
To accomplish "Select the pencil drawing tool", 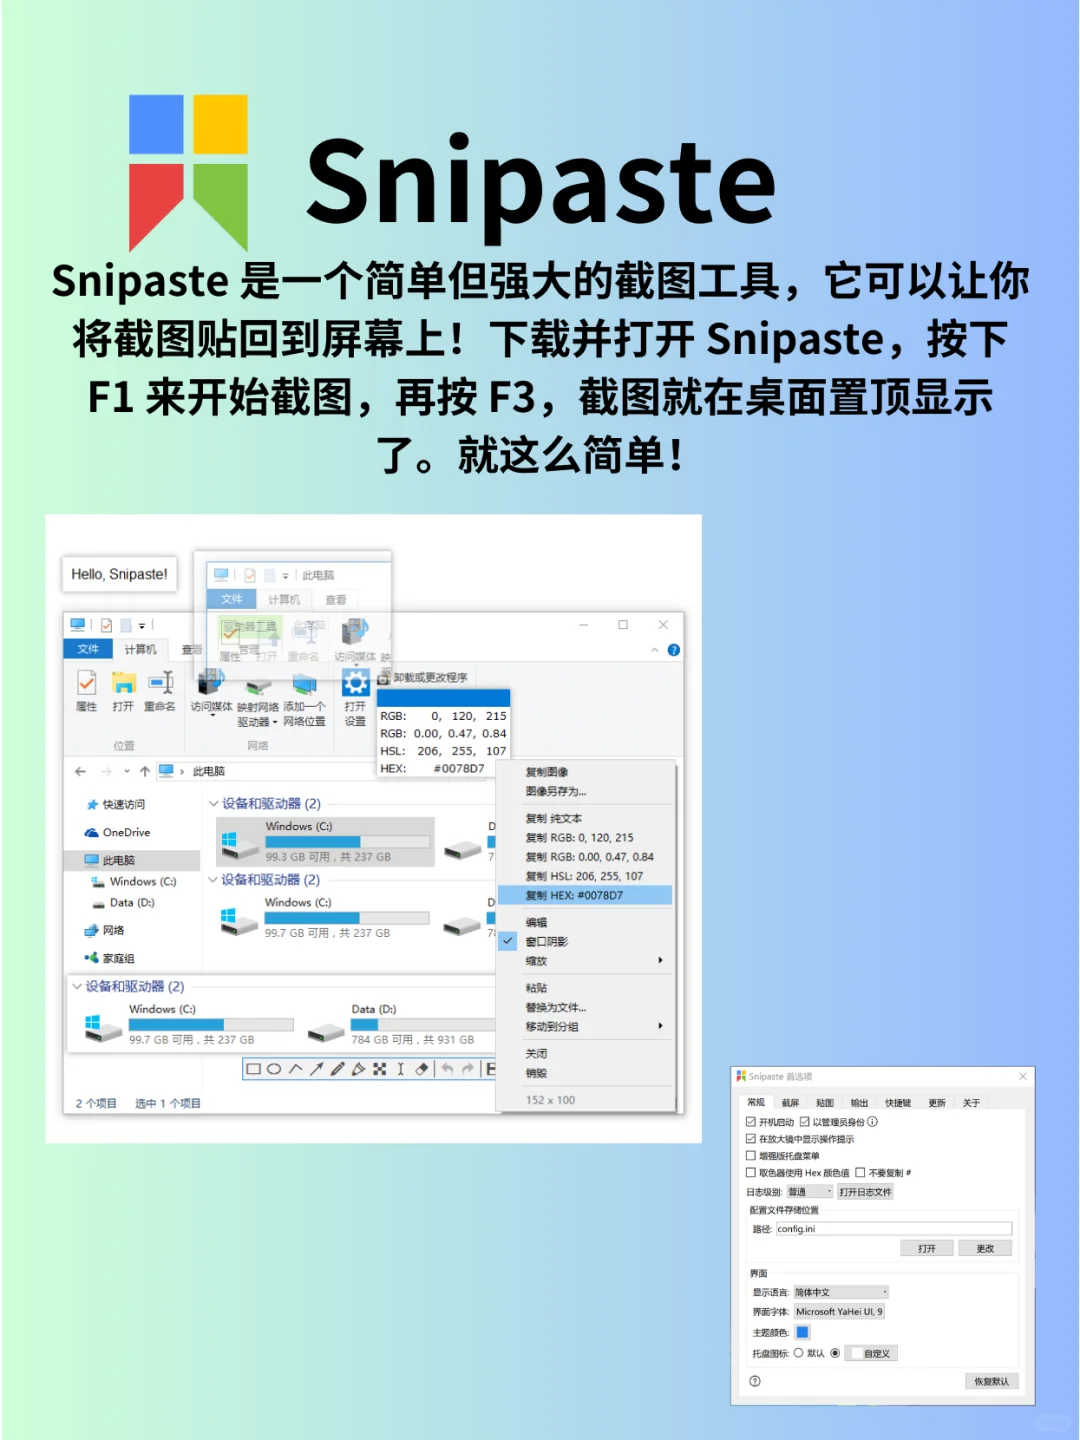I will 337,1069.
